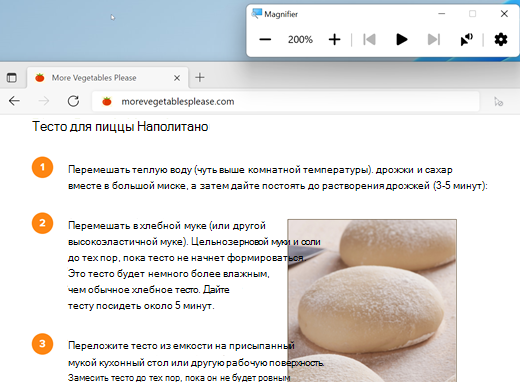Click the pizza dough balls photo
520x382 pixels.
[372, 300]
